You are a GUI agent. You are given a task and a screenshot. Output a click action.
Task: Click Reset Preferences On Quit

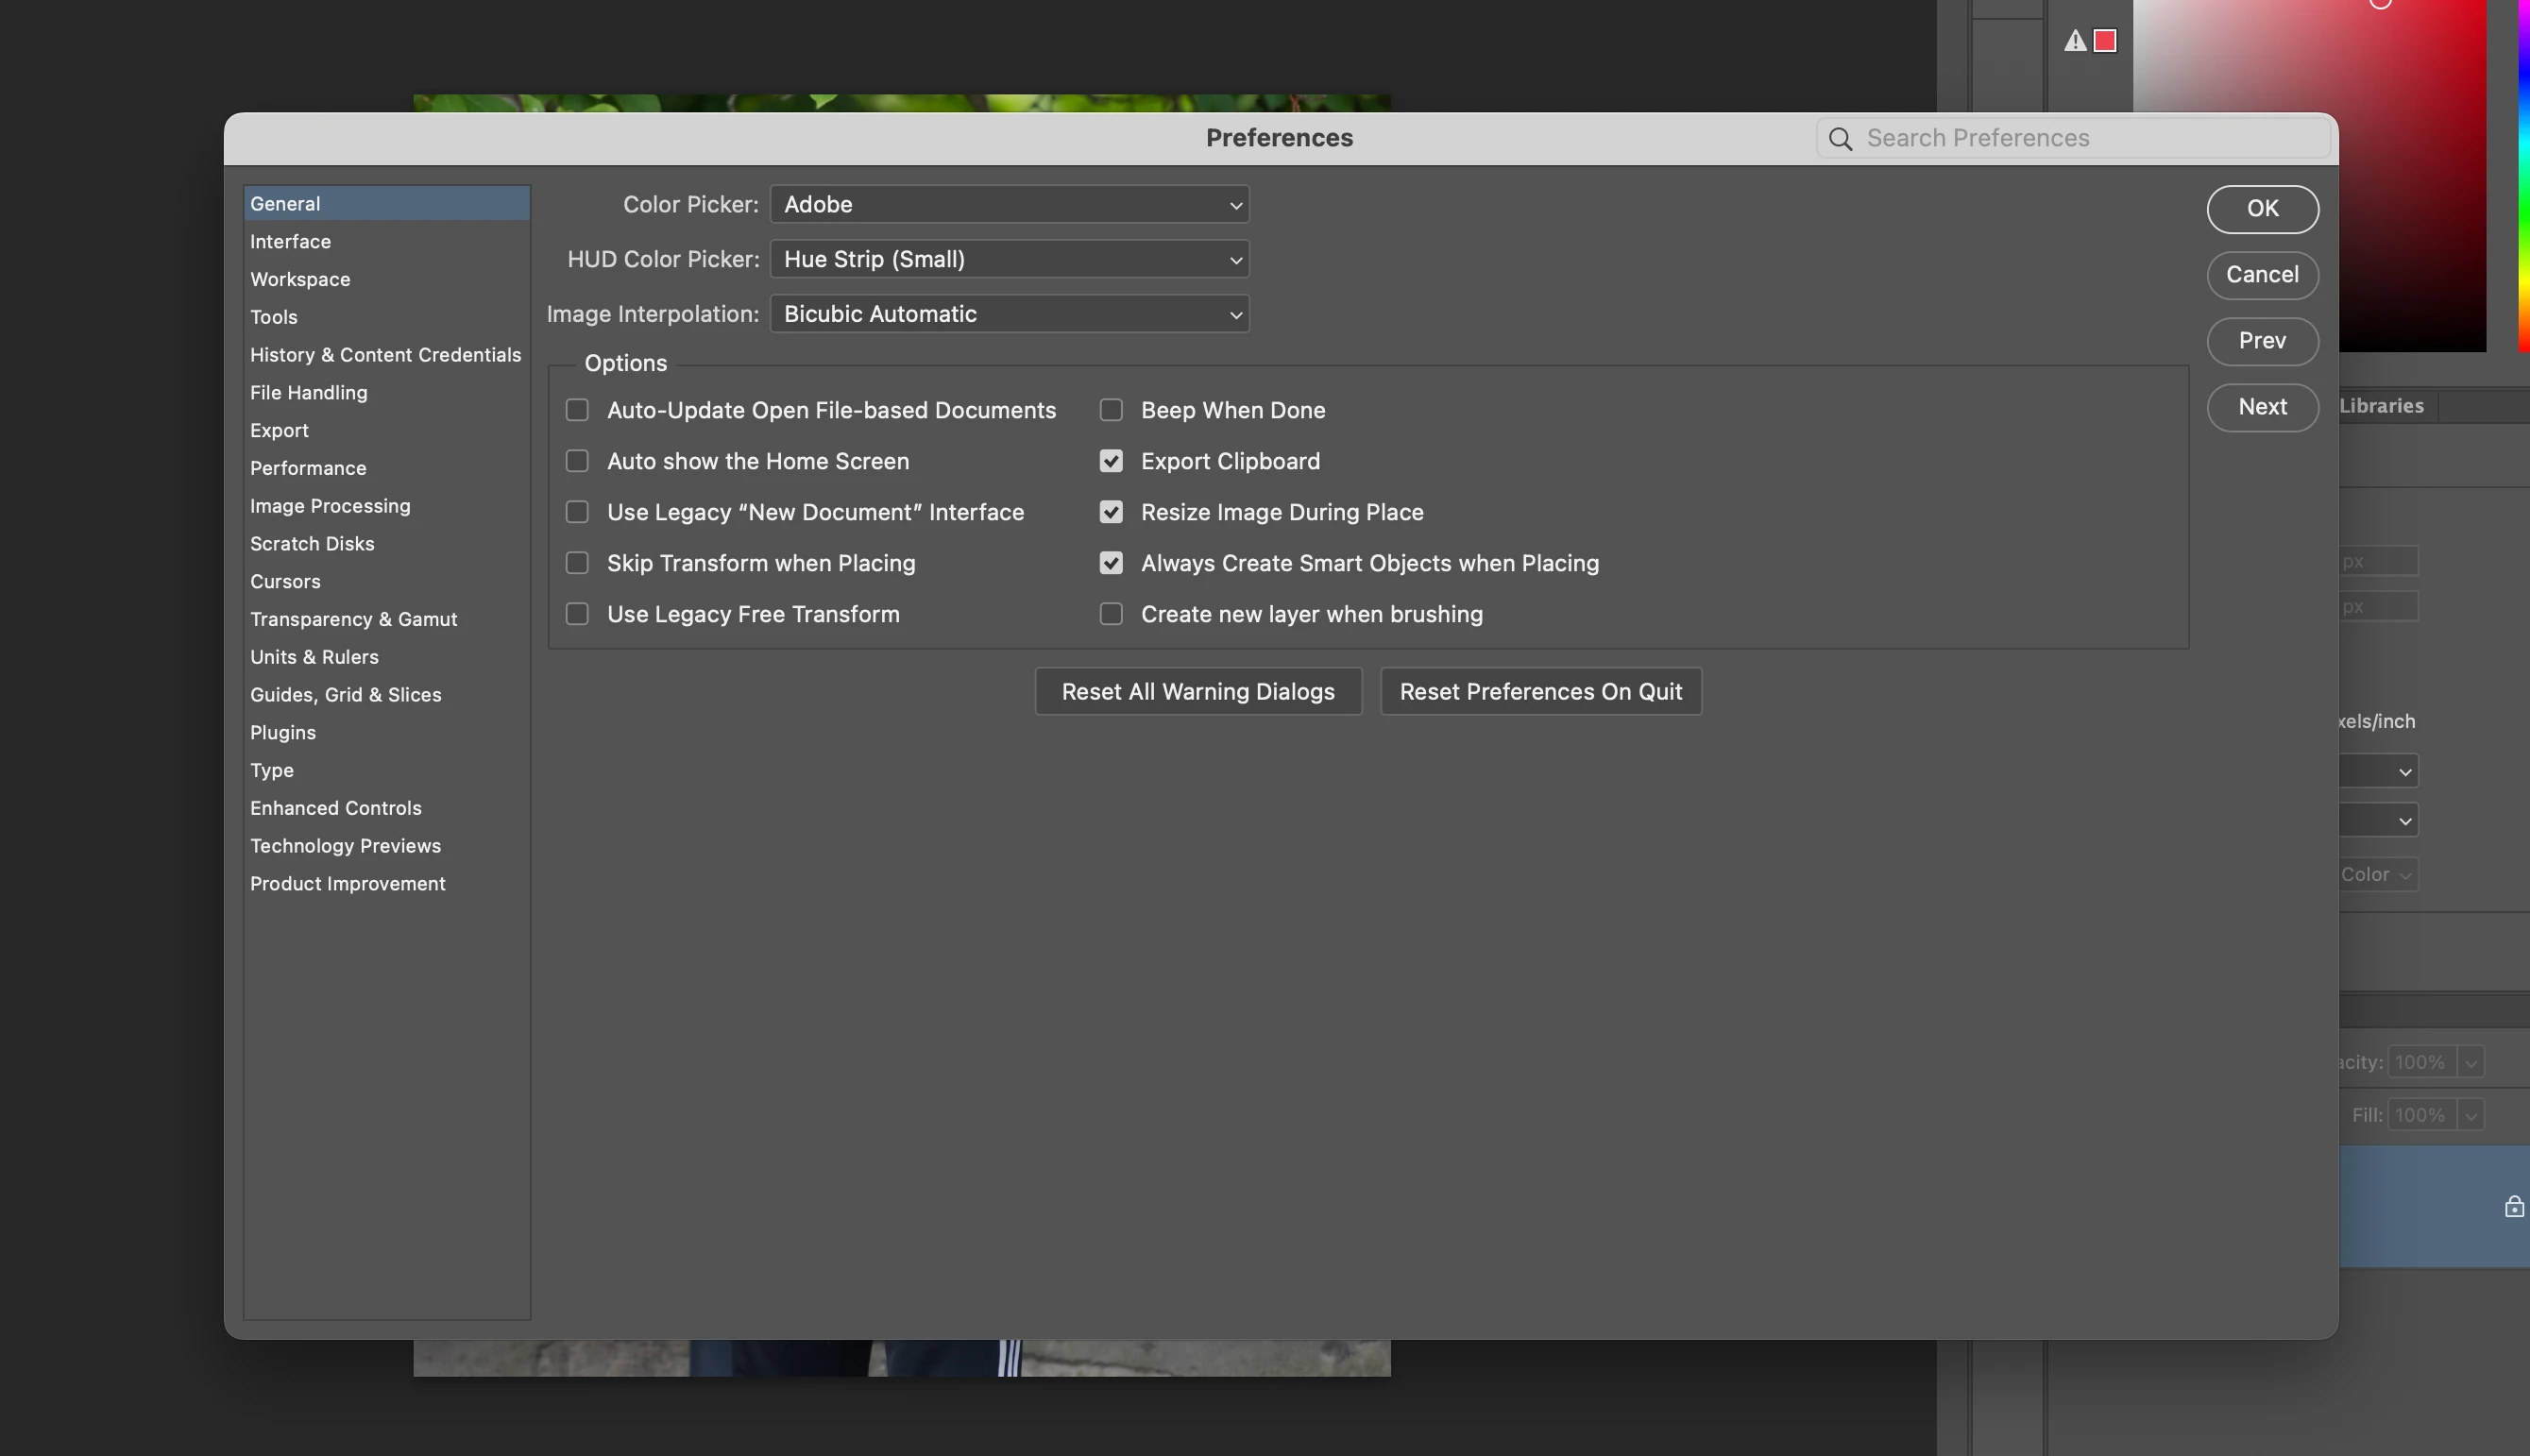coord(1540,692)
